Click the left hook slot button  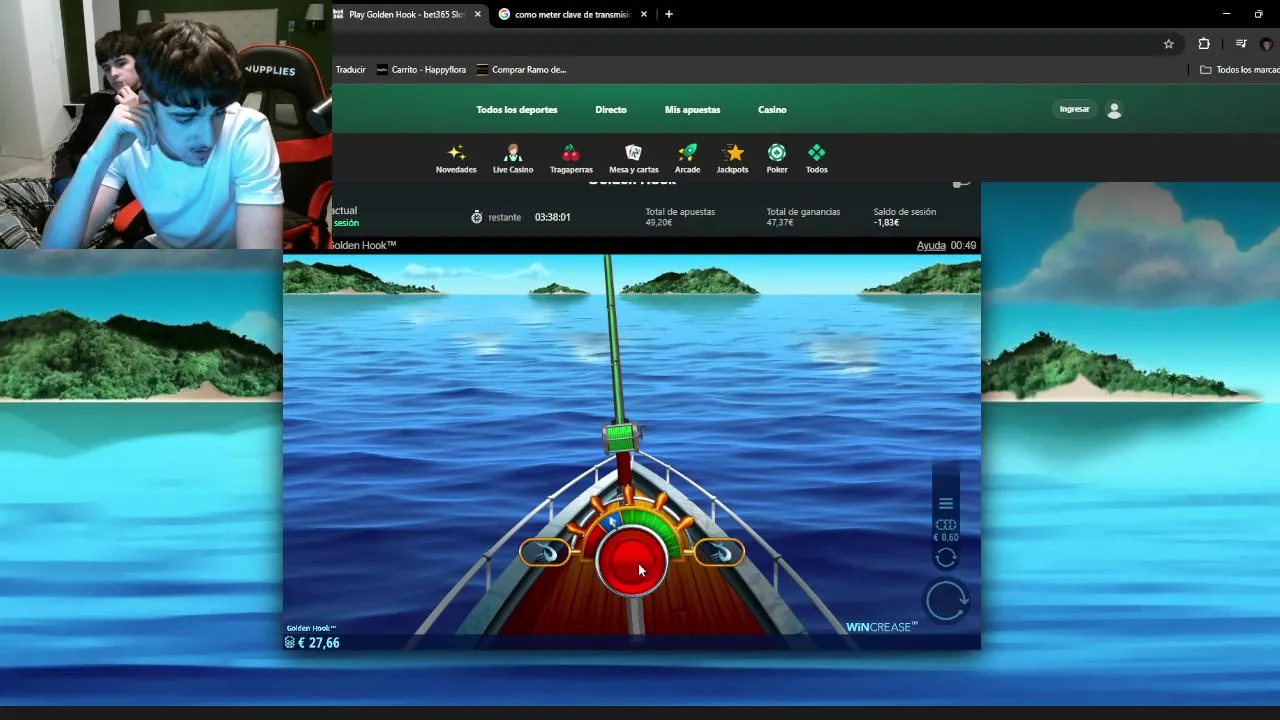click(545, 552)
